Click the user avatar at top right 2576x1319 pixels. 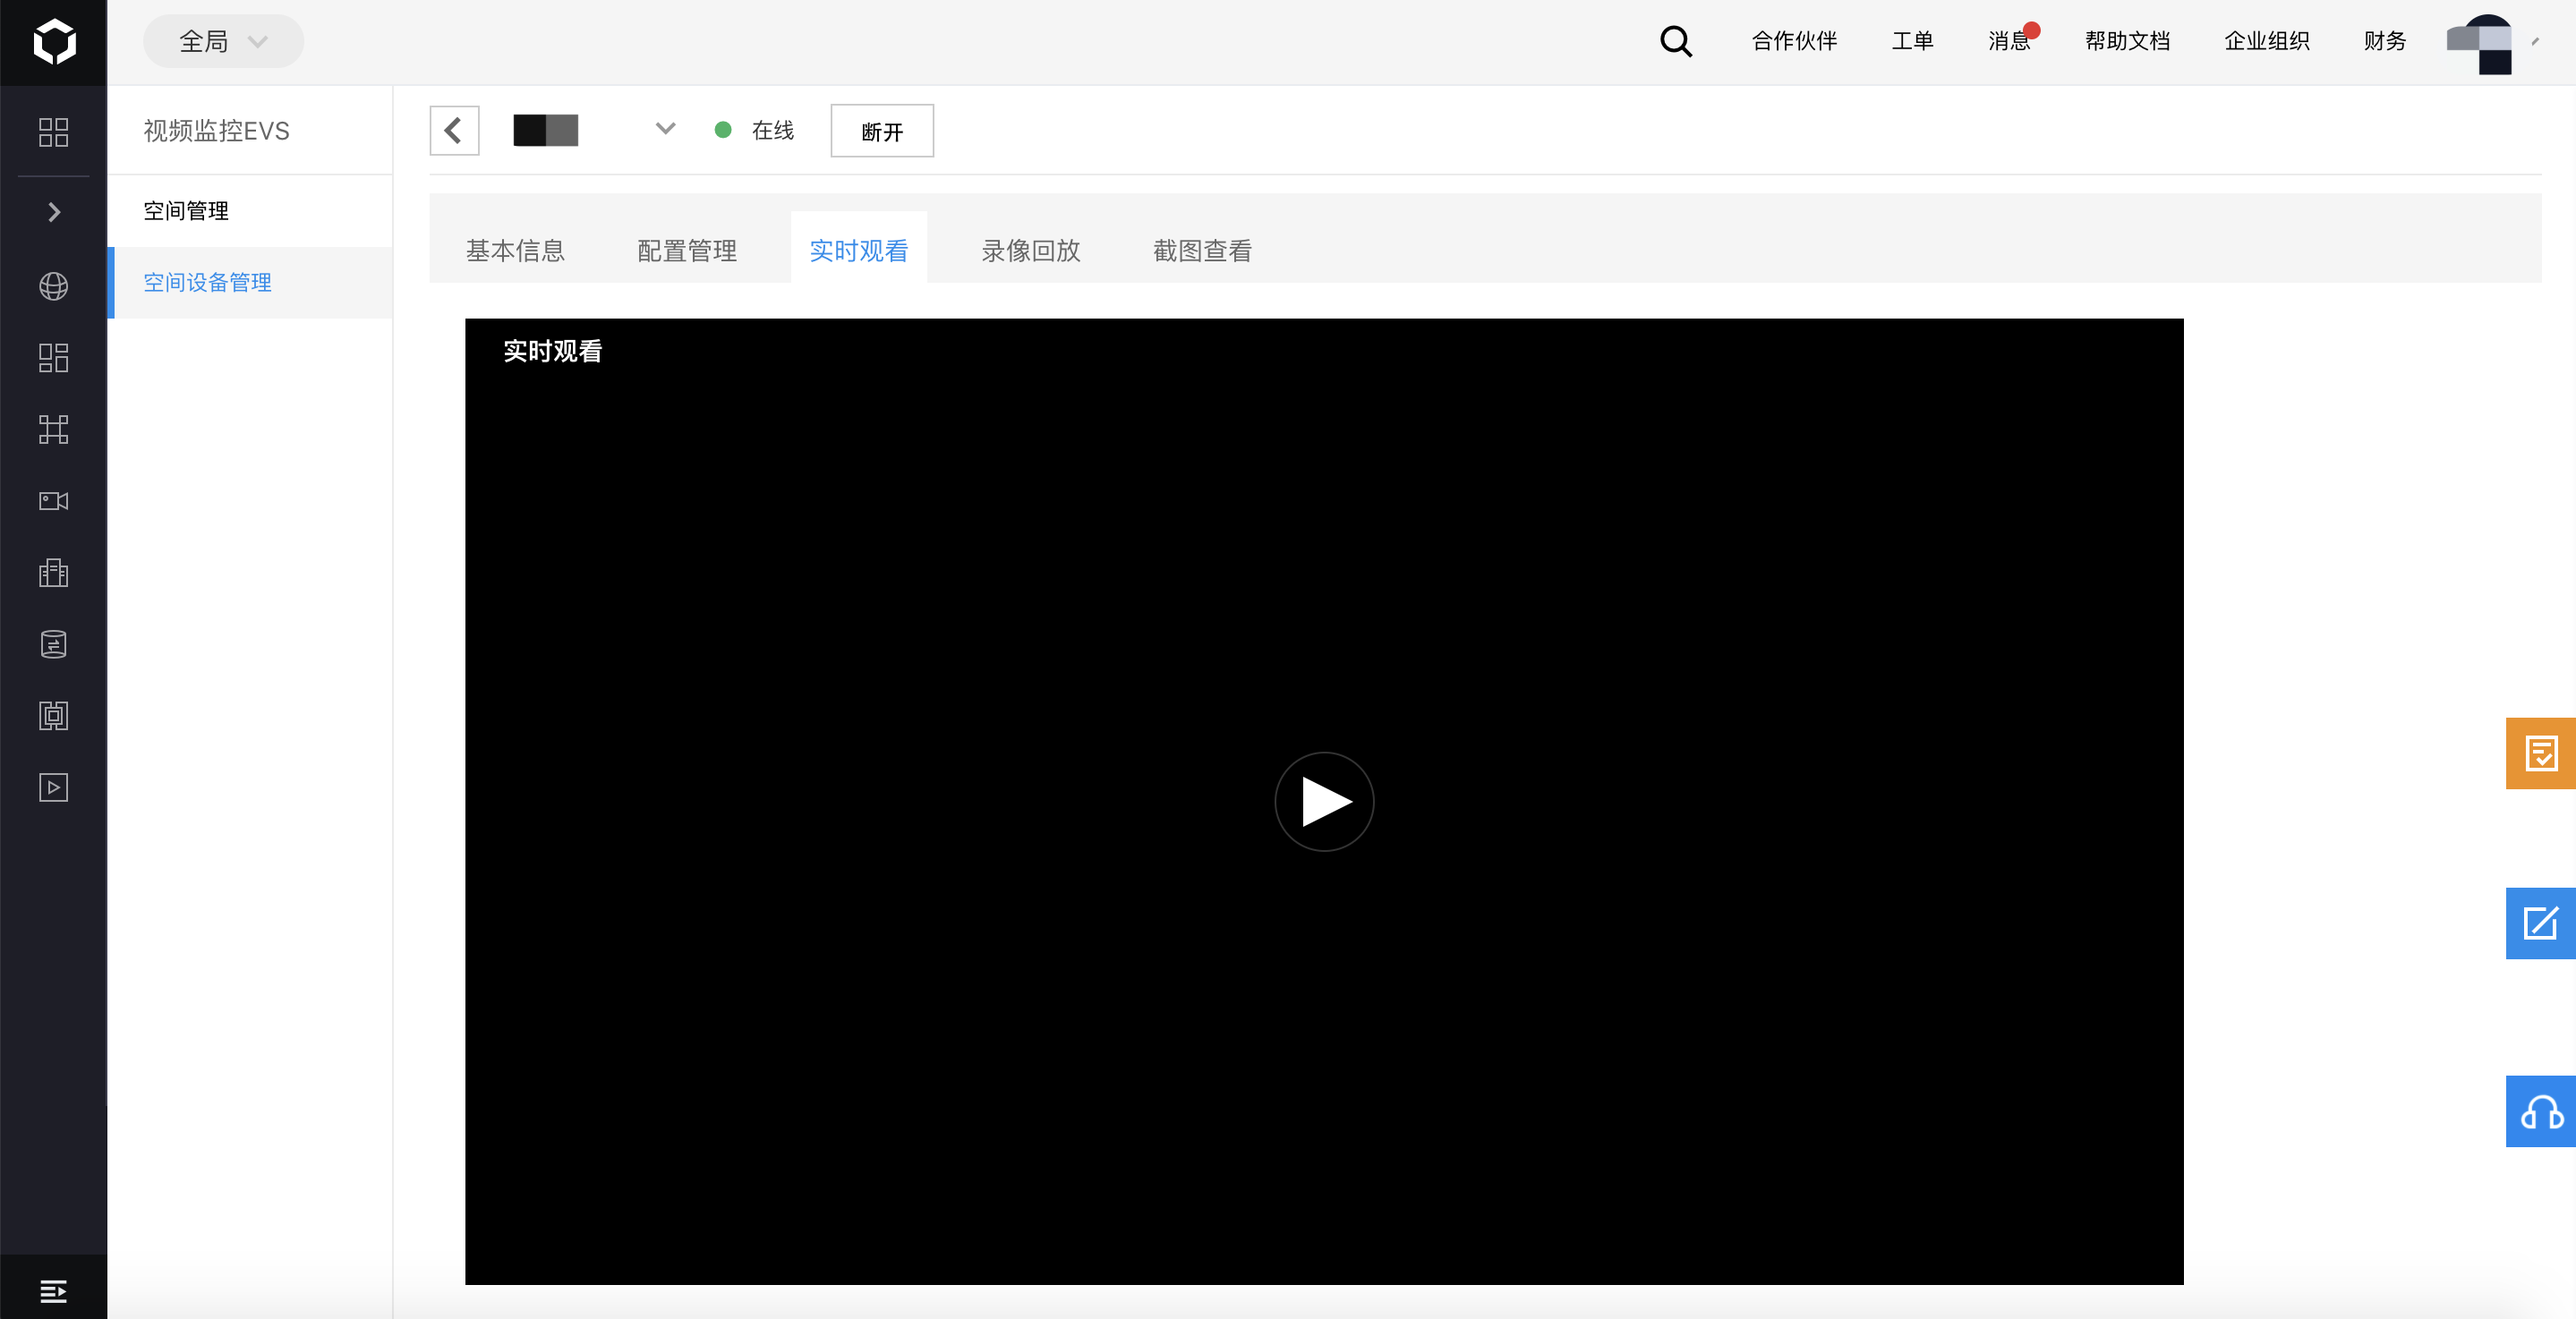(2479, 43)
